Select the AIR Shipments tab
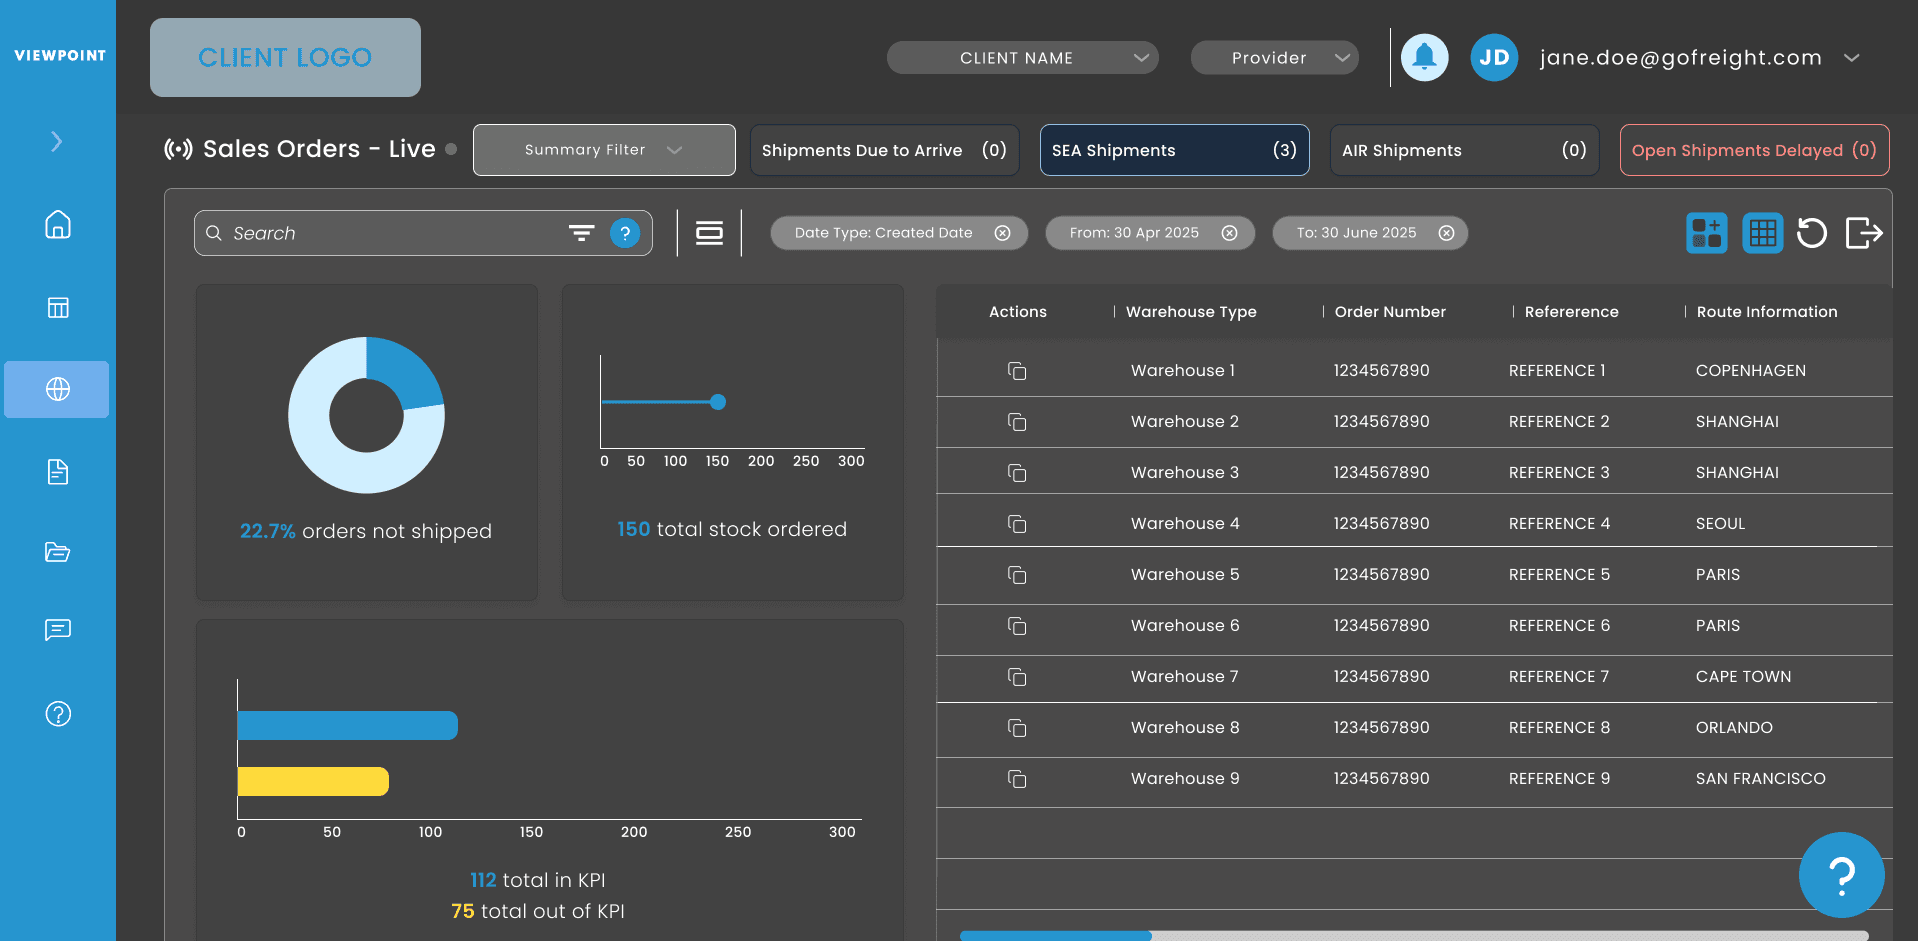 1464,150
